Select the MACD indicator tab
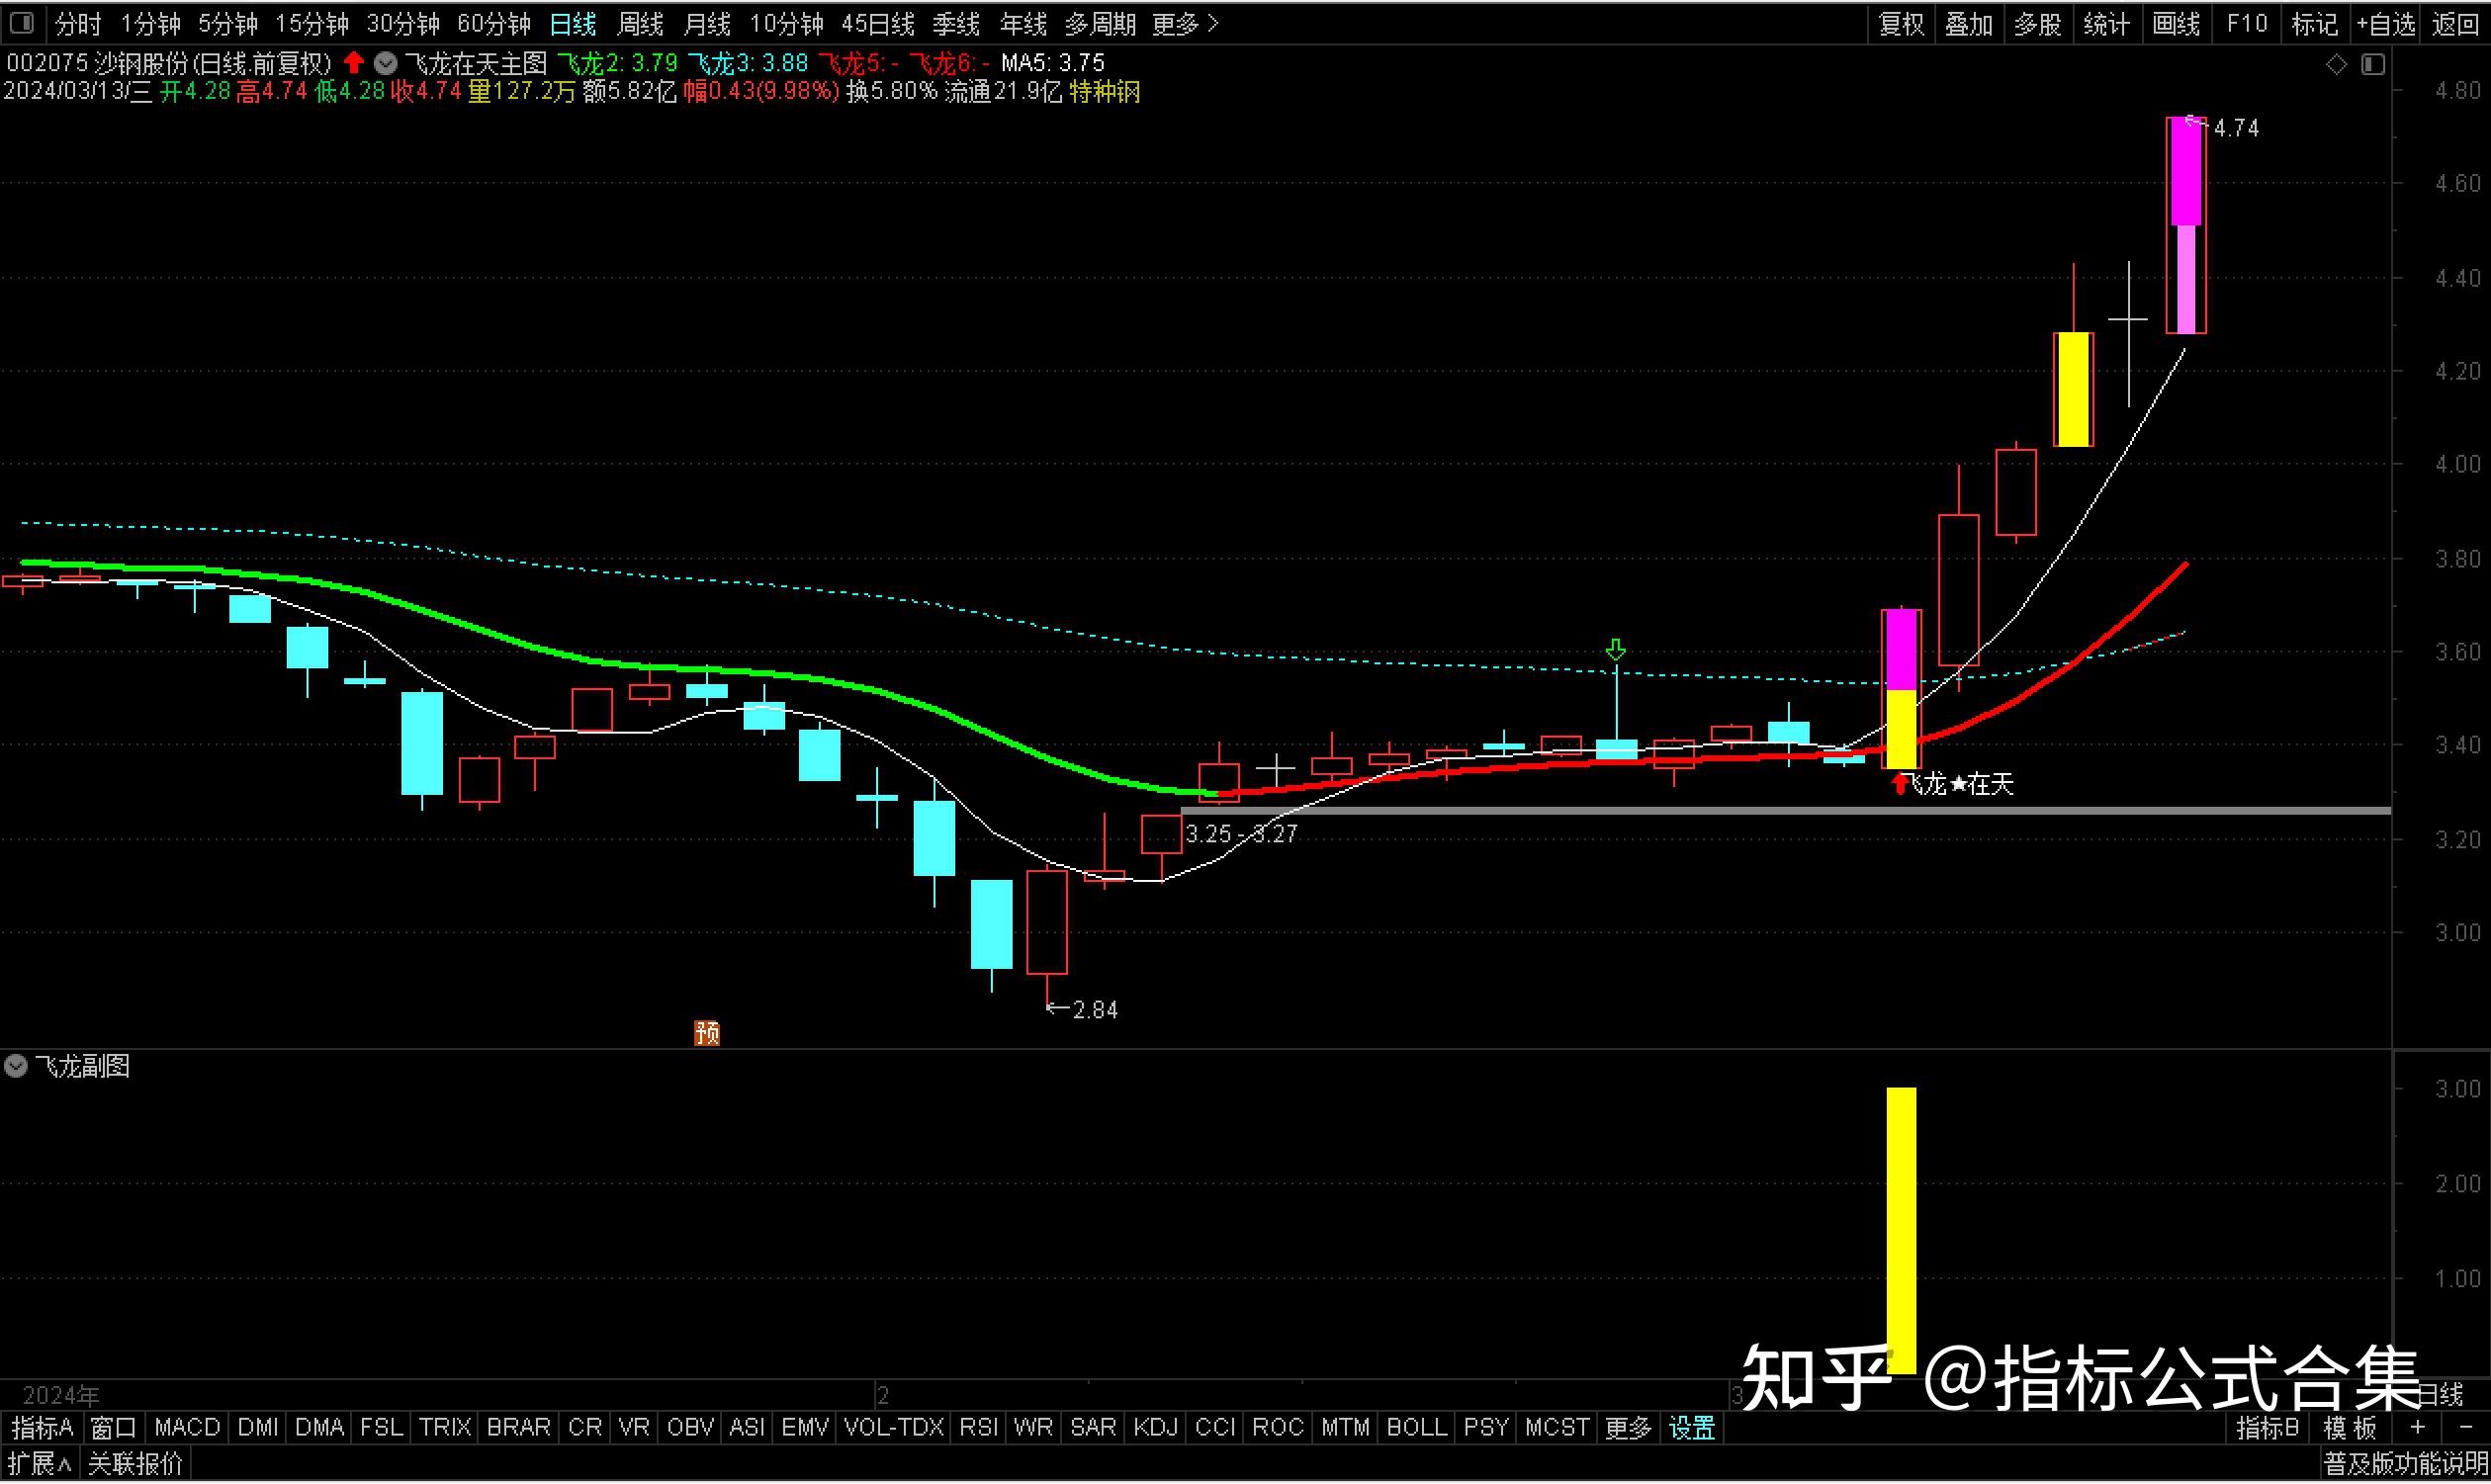 point(187,1428)
